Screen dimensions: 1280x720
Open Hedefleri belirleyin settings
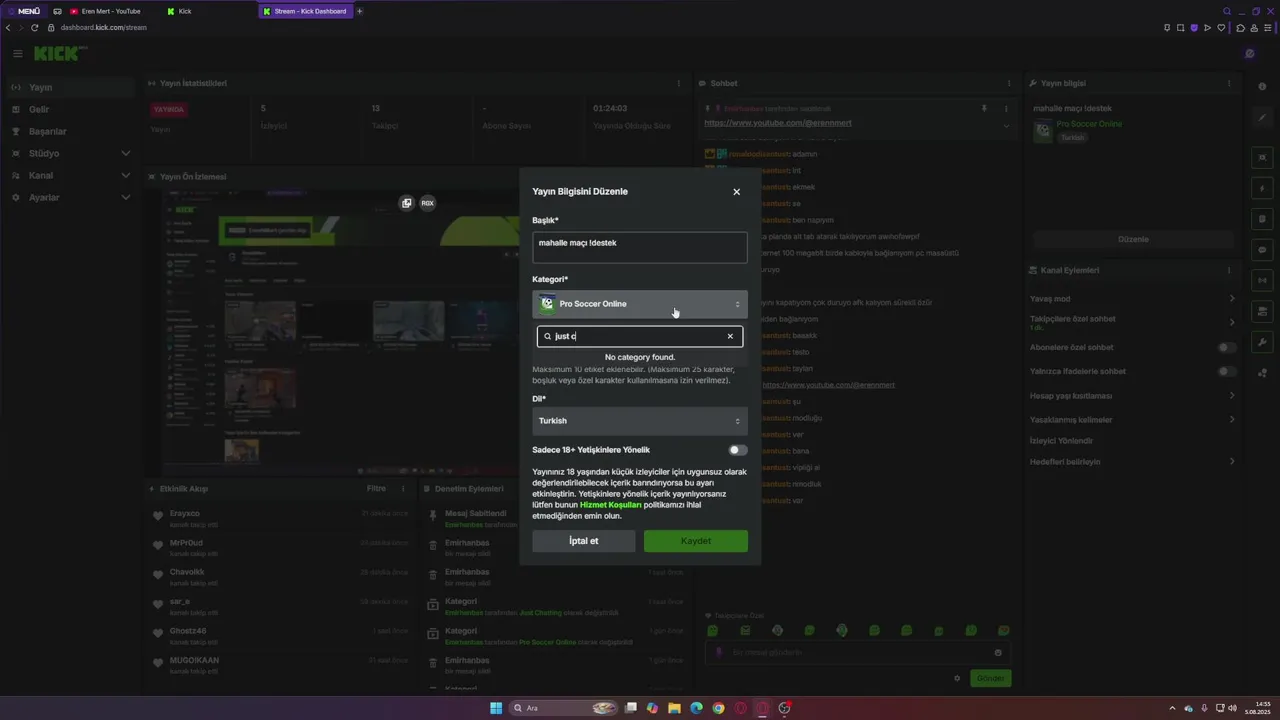[x=1133, y=462]
